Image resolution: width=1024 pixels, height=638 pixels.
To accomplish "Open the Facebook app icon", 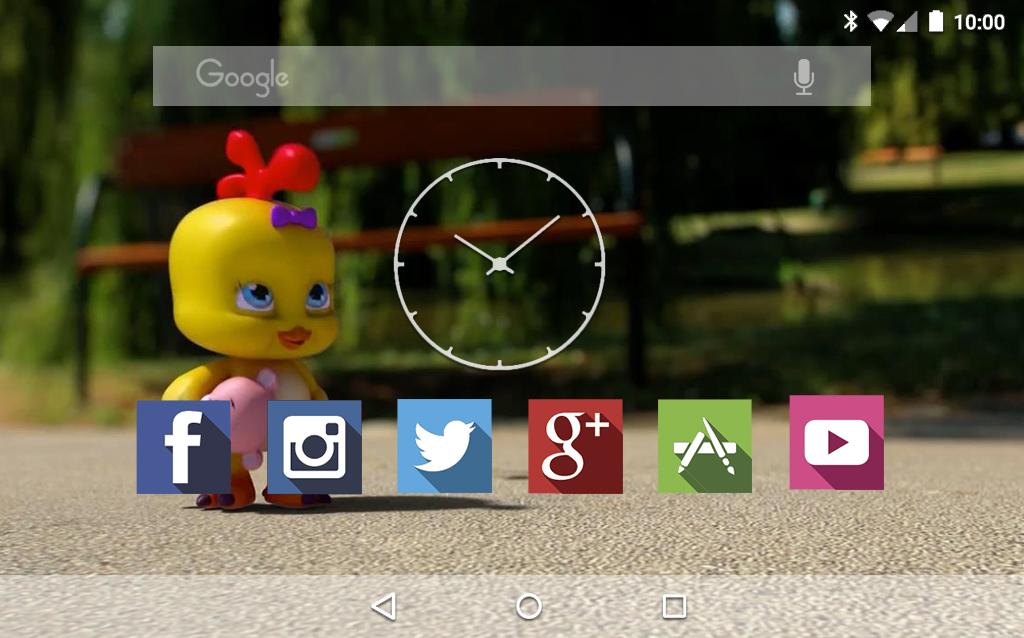I will pos(184,447).
